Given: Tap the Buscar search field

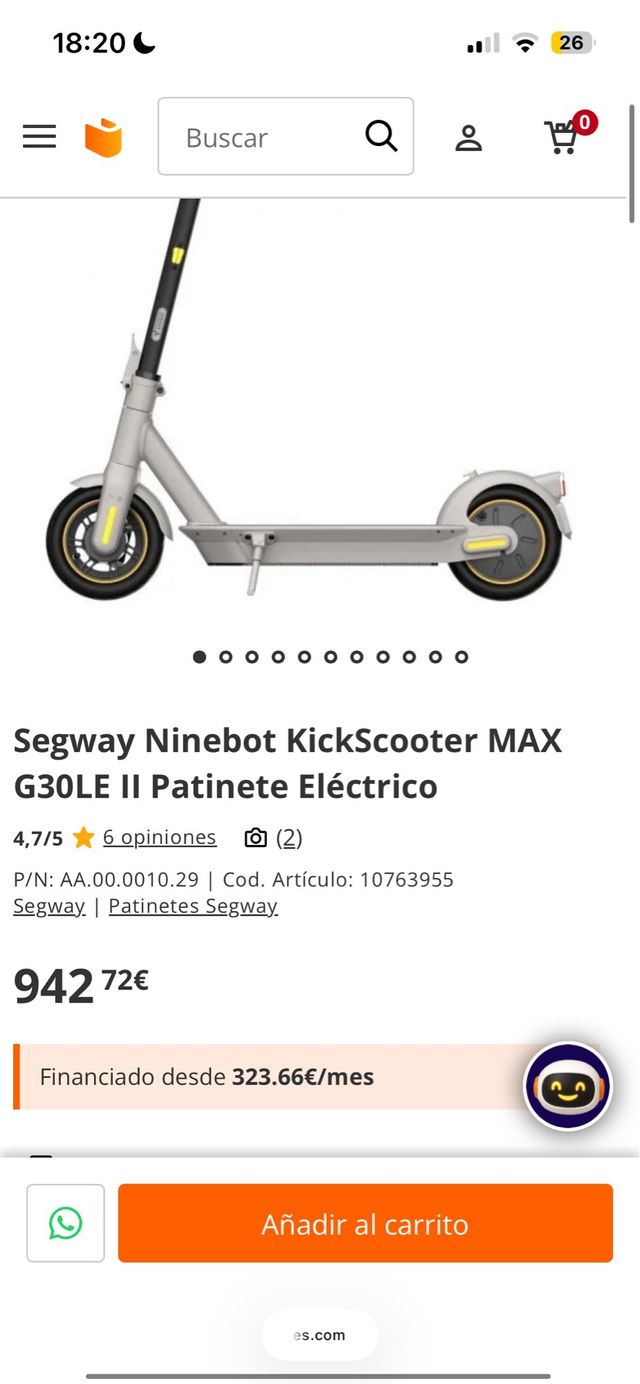Looking at the screenshot, I should (x=265, y=137).
